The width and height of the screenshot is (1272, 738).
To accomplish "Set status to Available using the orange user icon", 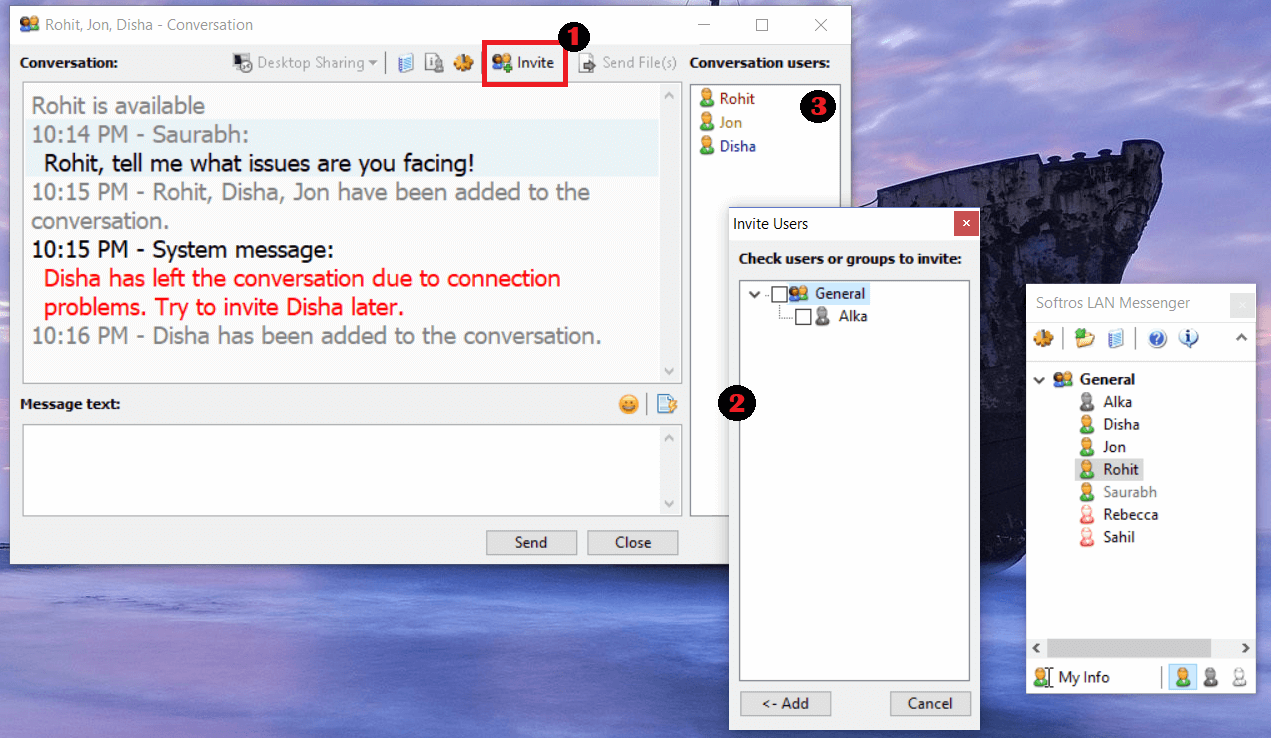I will click(1183, 678).
